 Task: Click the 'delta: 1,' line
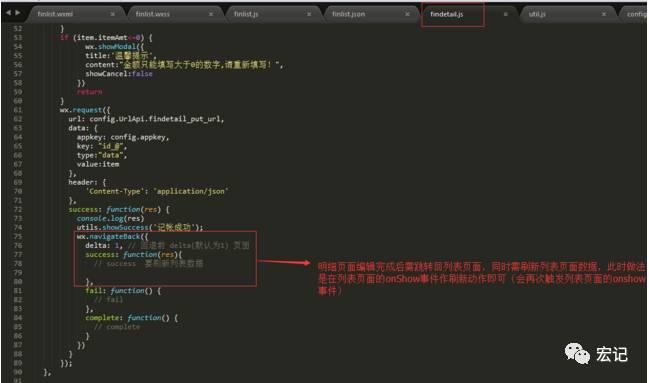[x=167, y=246]
